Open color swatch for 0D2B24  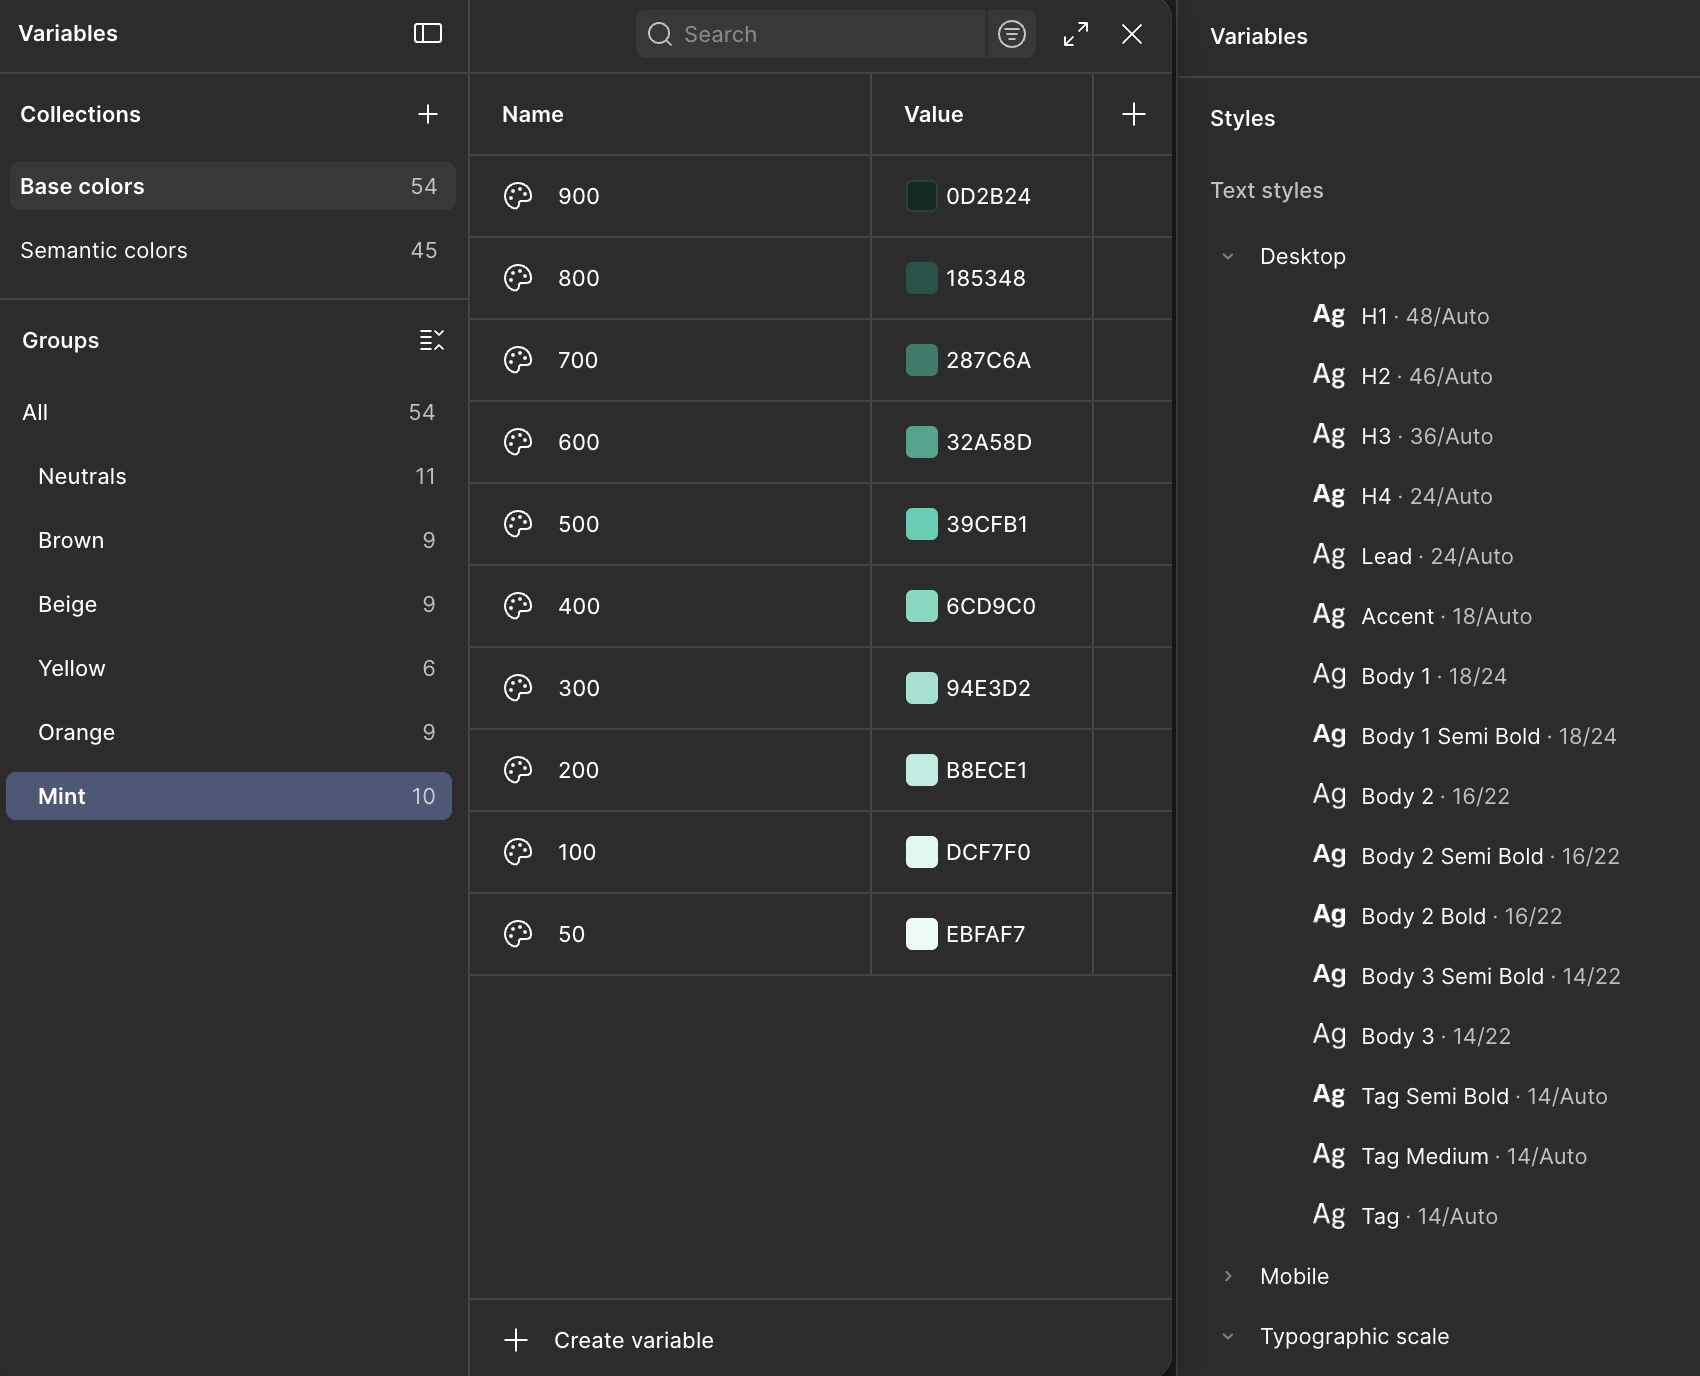coord(921,196)
